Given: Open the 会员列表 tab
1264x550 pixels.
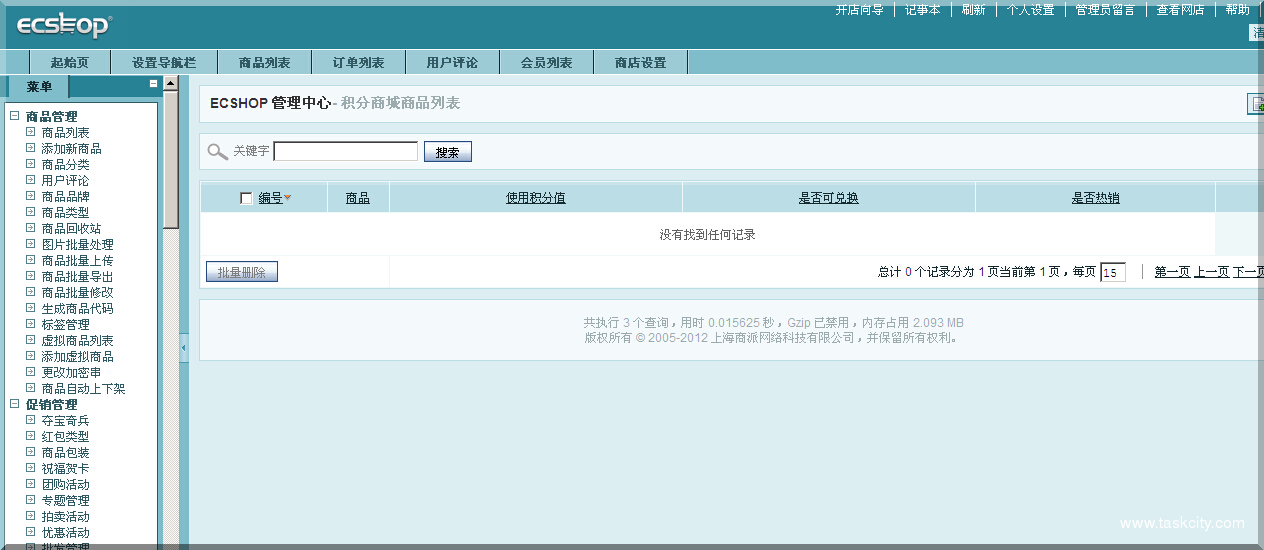Looking at the screenshot, I should pyautogui.click(x=547, y=62).
